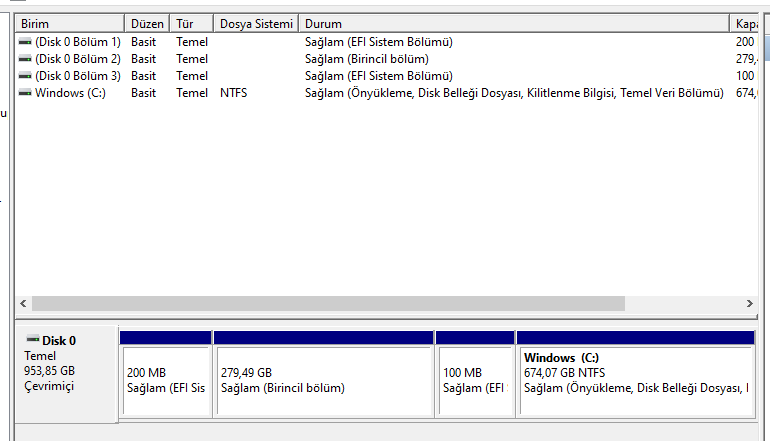Click the Düzen column header
Screen dimensions: 770x441
148,22
